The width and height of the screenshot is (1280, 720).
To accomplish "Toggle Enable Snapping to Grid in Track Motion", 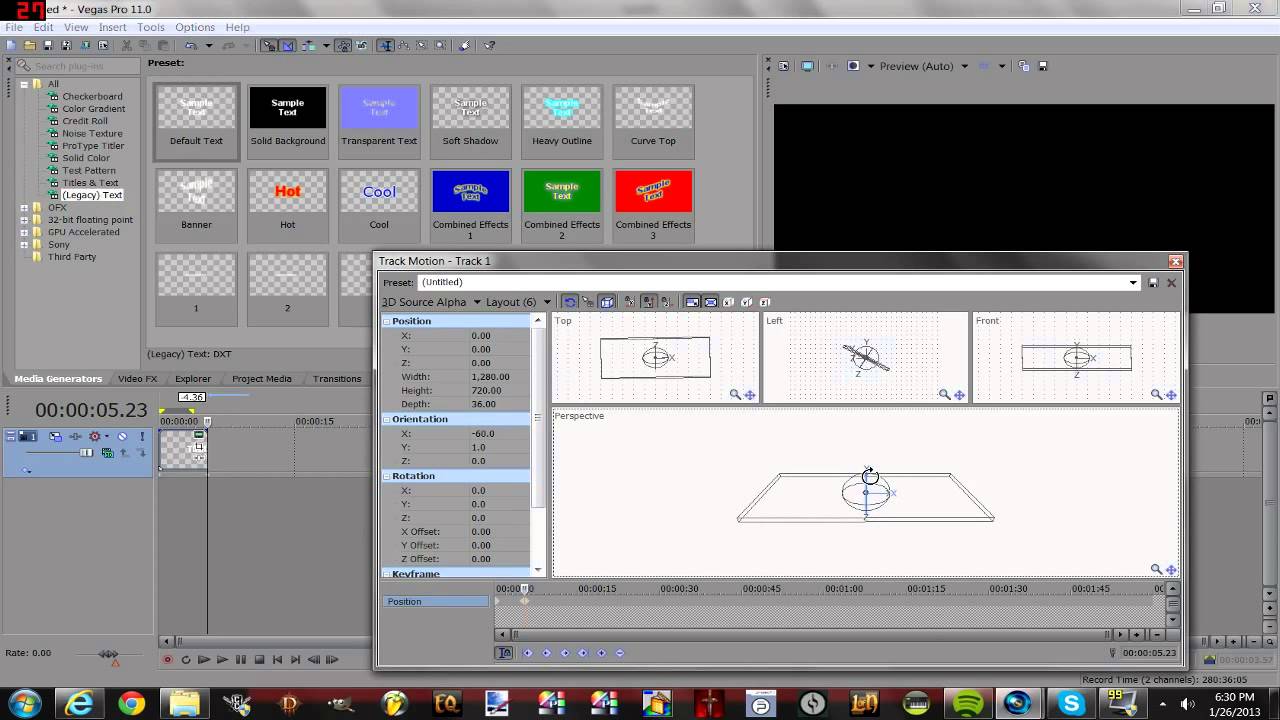I will (587, 302).
